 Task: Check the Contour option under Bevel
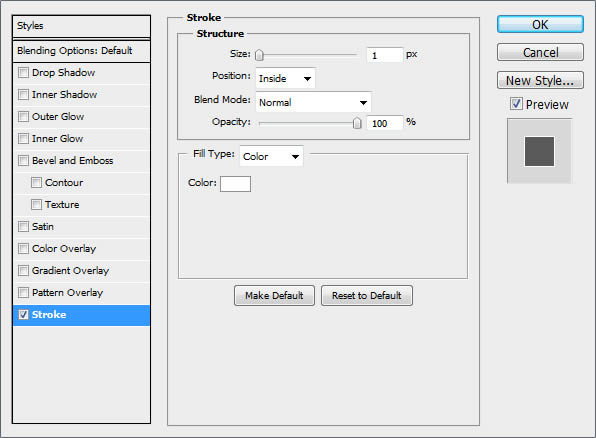tap(36, 182)
